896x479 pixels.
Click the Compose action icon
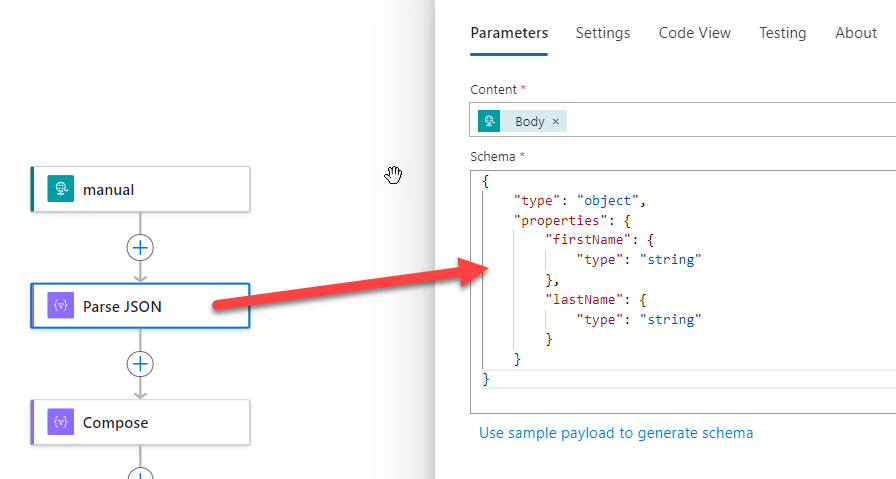(x=61, y=422)
